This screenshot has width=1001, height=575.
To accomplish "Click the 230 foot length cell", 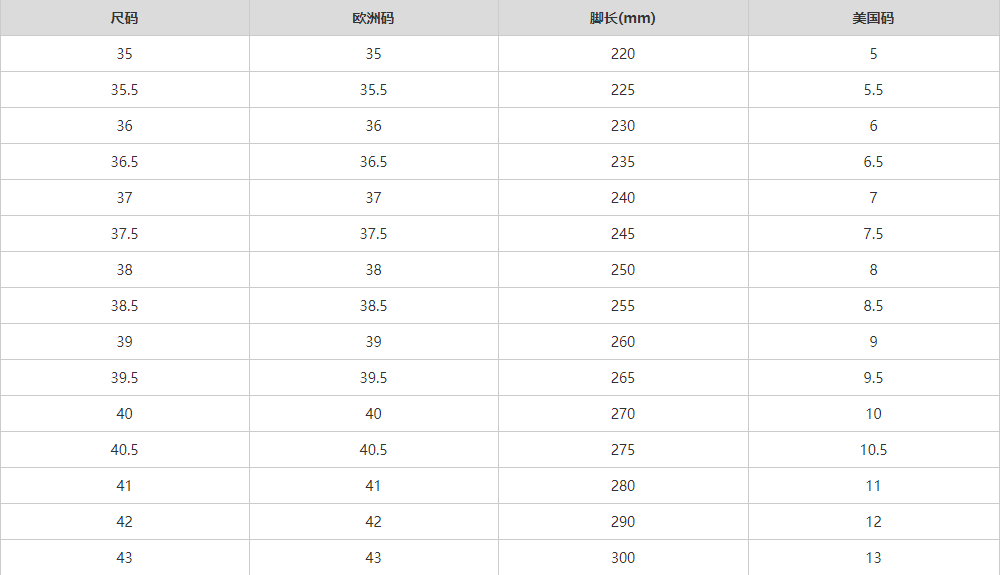I will tap(622, 126).
